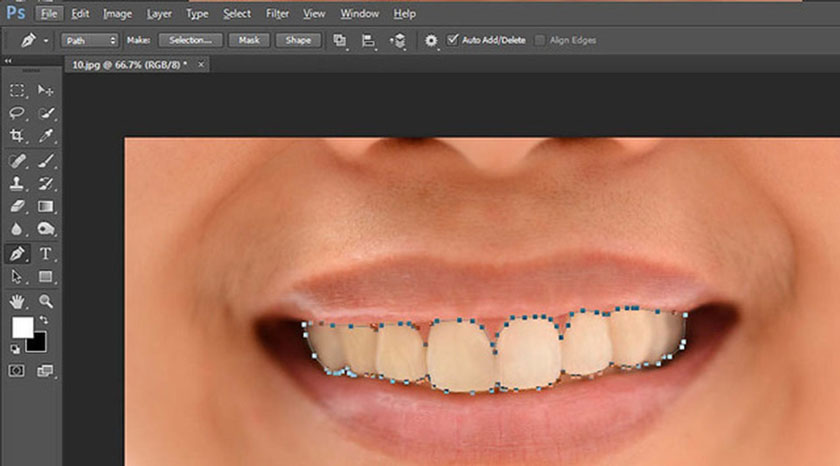Select the Move tool

(x=46, y=91)
